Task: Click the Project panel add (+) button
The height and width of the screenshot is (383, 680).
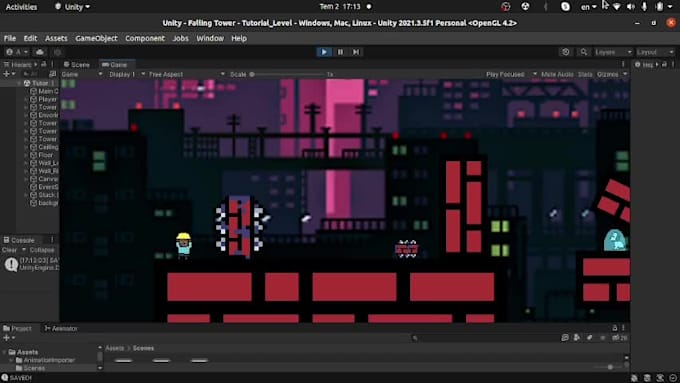Action: 9,337
